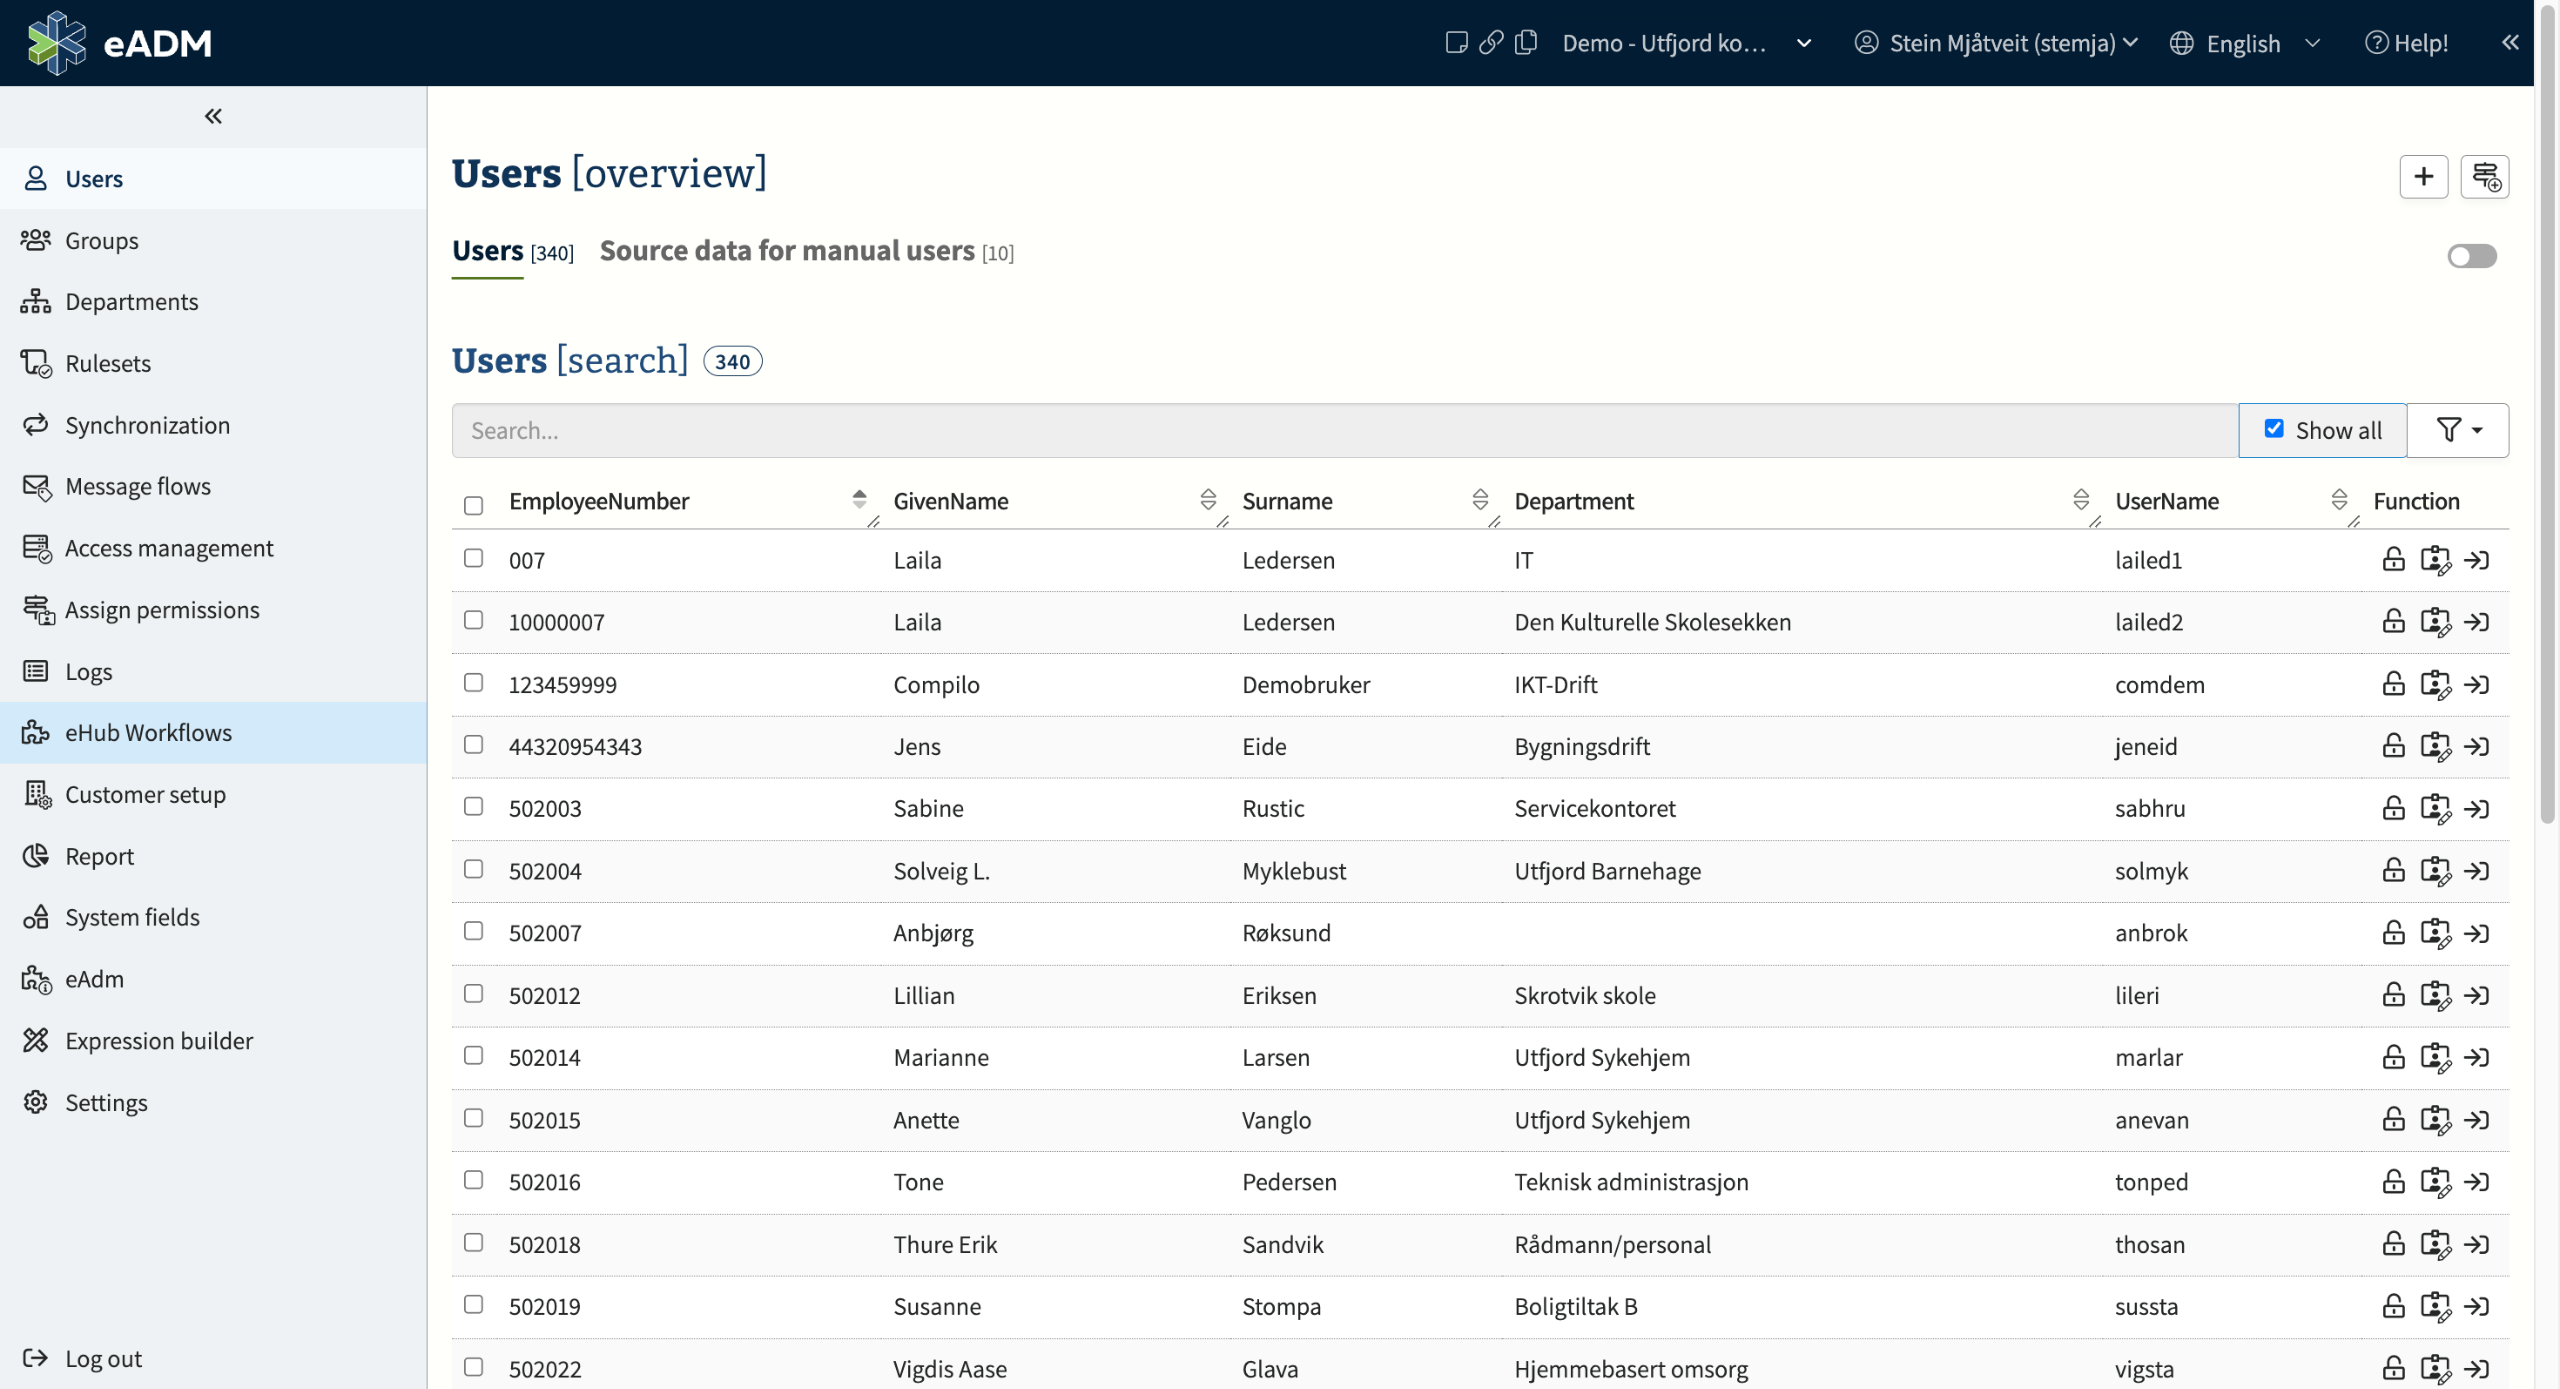Click the lock icon in the 007 row
Viewport: 2560px width, 1389px height.
pyautogui.click(x=2392, y=560)
